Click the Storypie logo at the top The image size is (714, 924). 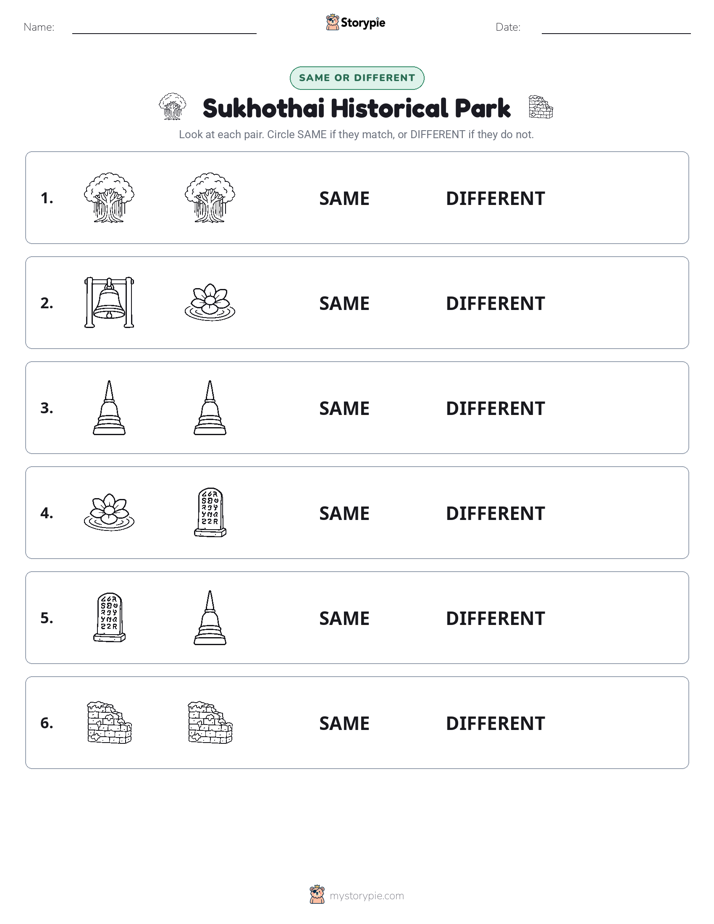point(356,23)
